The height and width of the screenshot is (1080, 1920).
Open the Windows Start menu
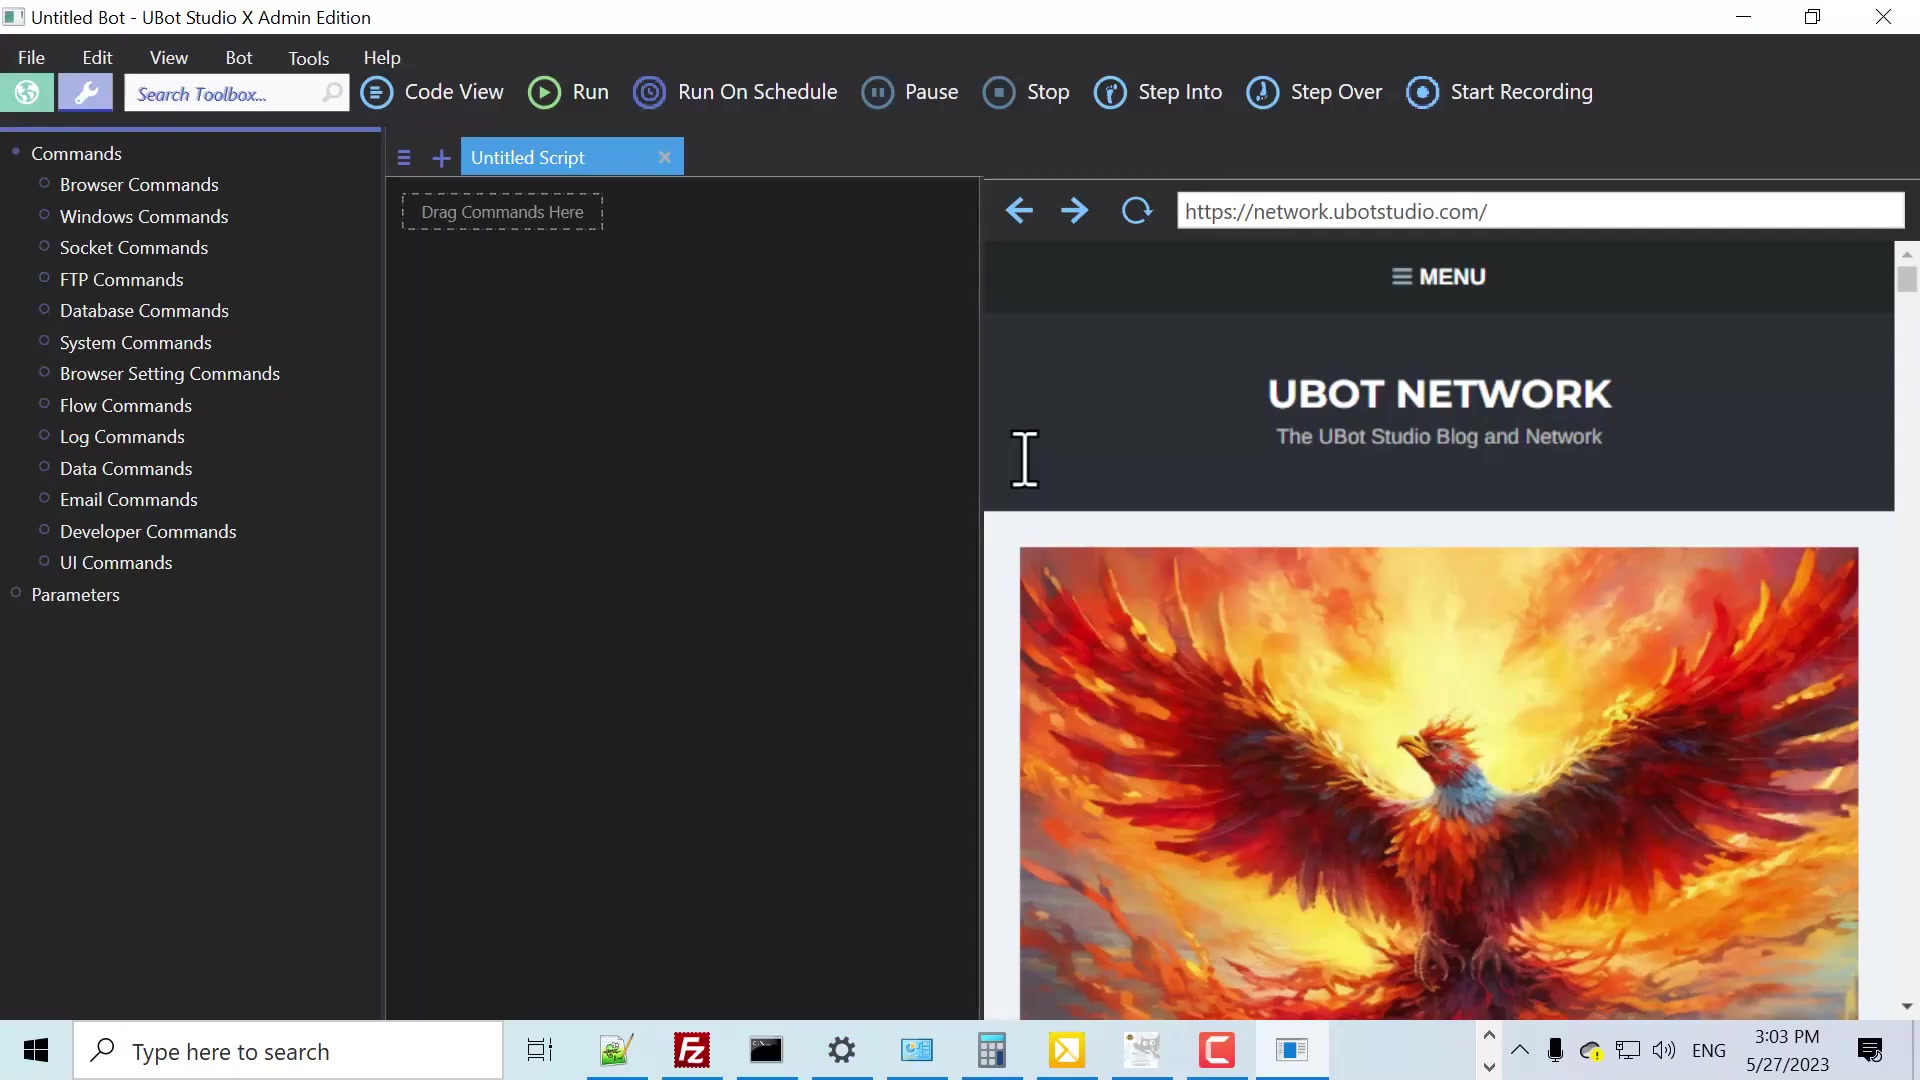(x=36, y=1050)
